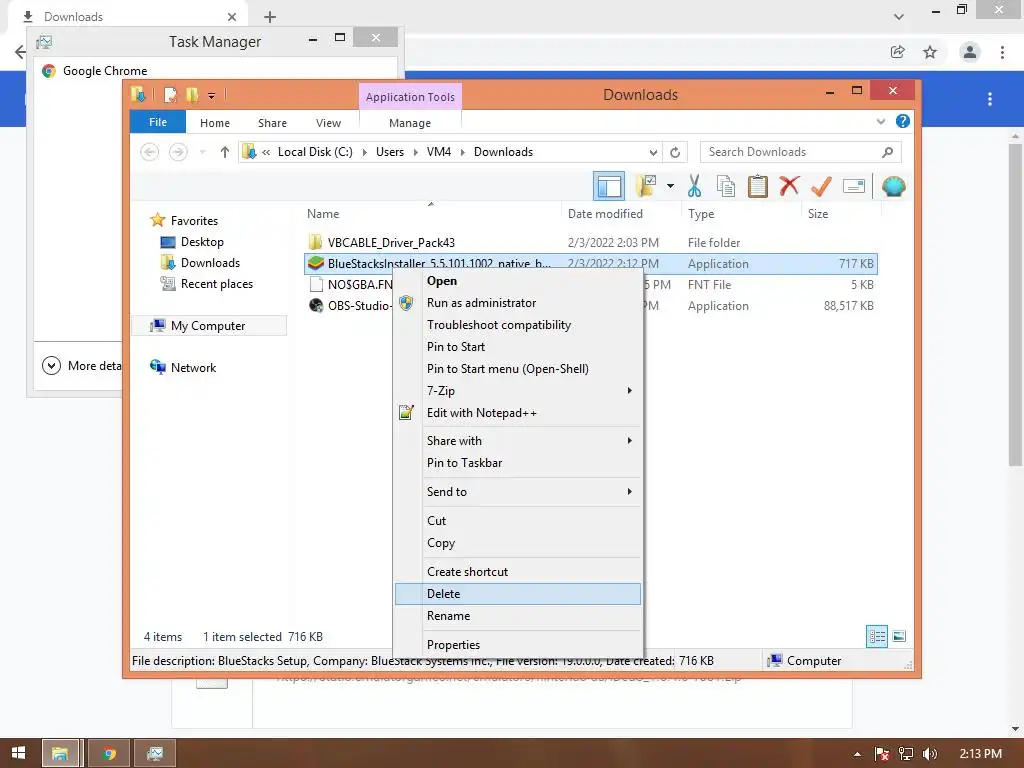Image resolution: width=1024 pixels, height=768 pixels.
Task: Click the search magnifier icon
Action: coord(887,152)
